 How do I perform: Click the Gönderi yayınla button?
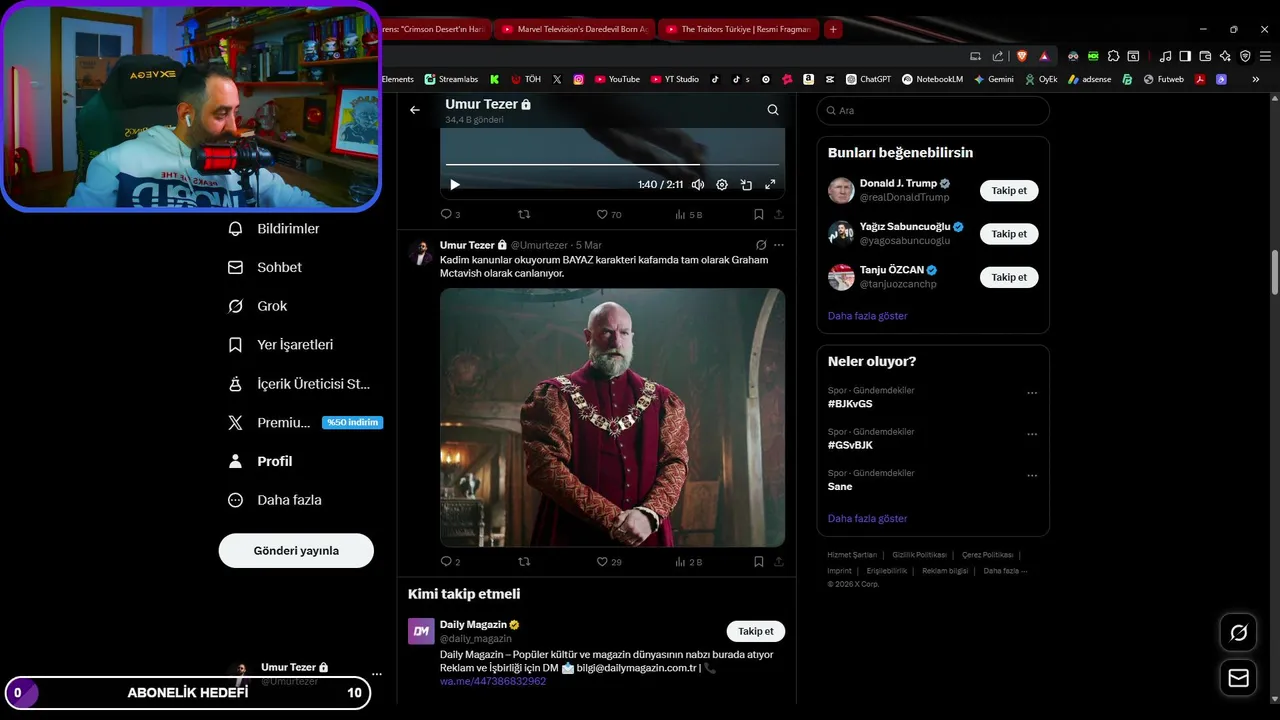pos(296,551)
